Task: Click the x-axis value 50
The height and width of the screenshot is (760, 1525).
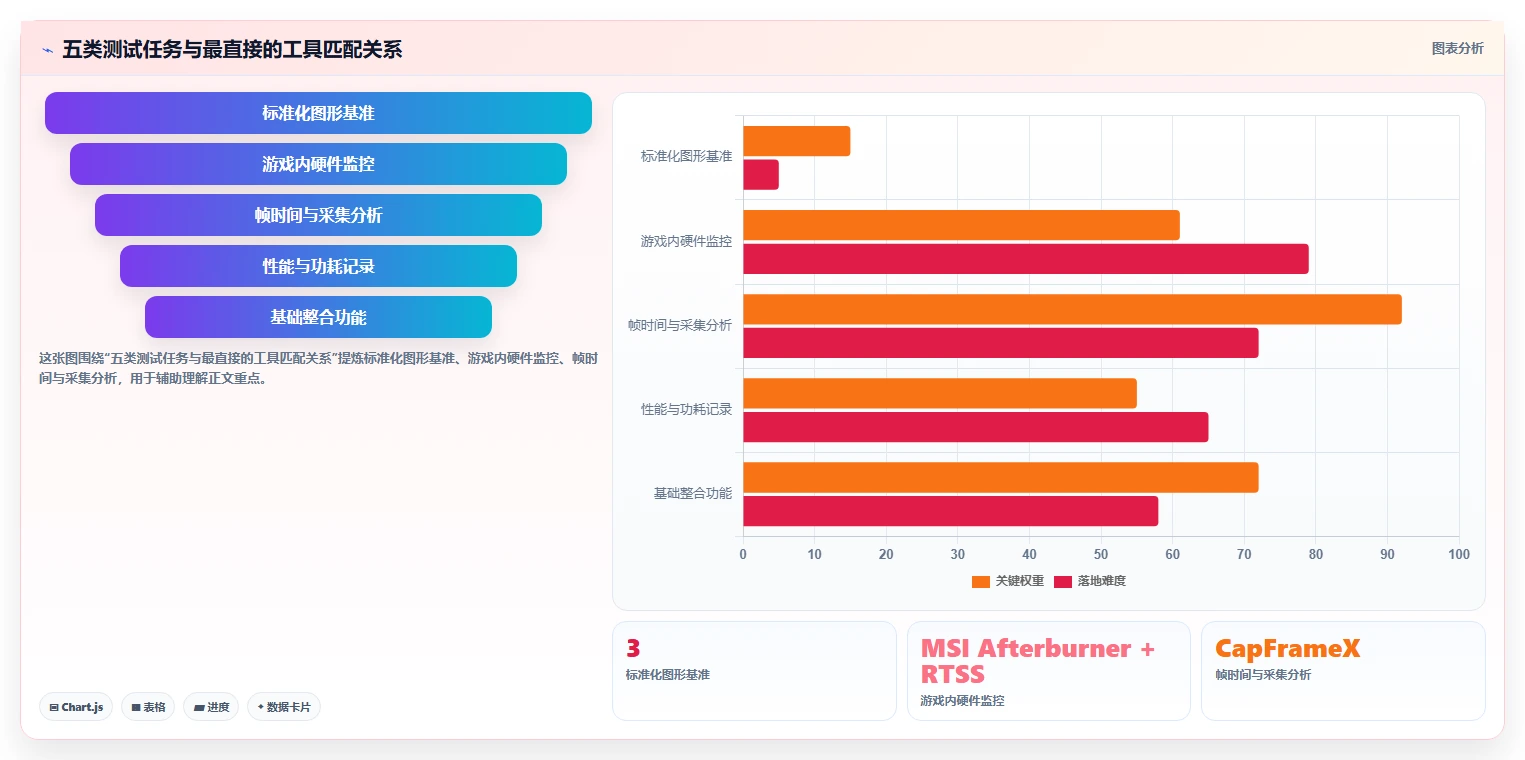Action: coord(1101,554)
